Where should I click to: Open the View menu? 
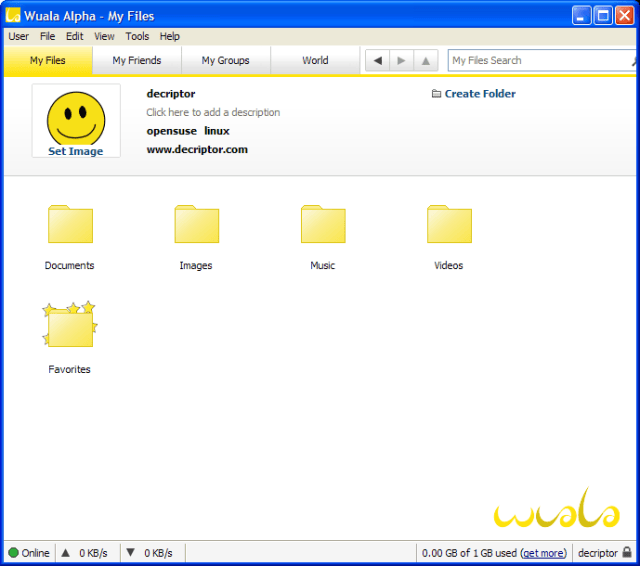coord(104,36)
